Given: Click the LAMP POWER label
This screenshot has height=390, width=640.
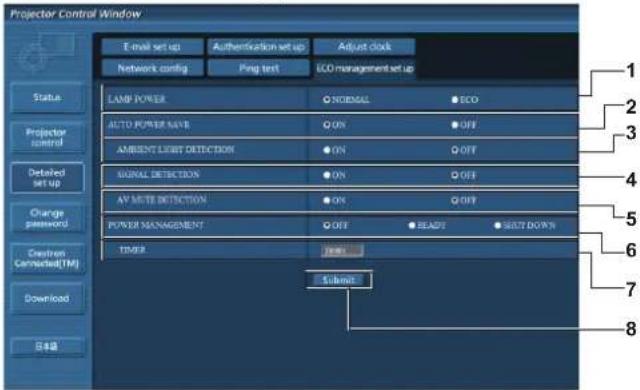Looking at the screenshot, I should (x=137, y=99).
